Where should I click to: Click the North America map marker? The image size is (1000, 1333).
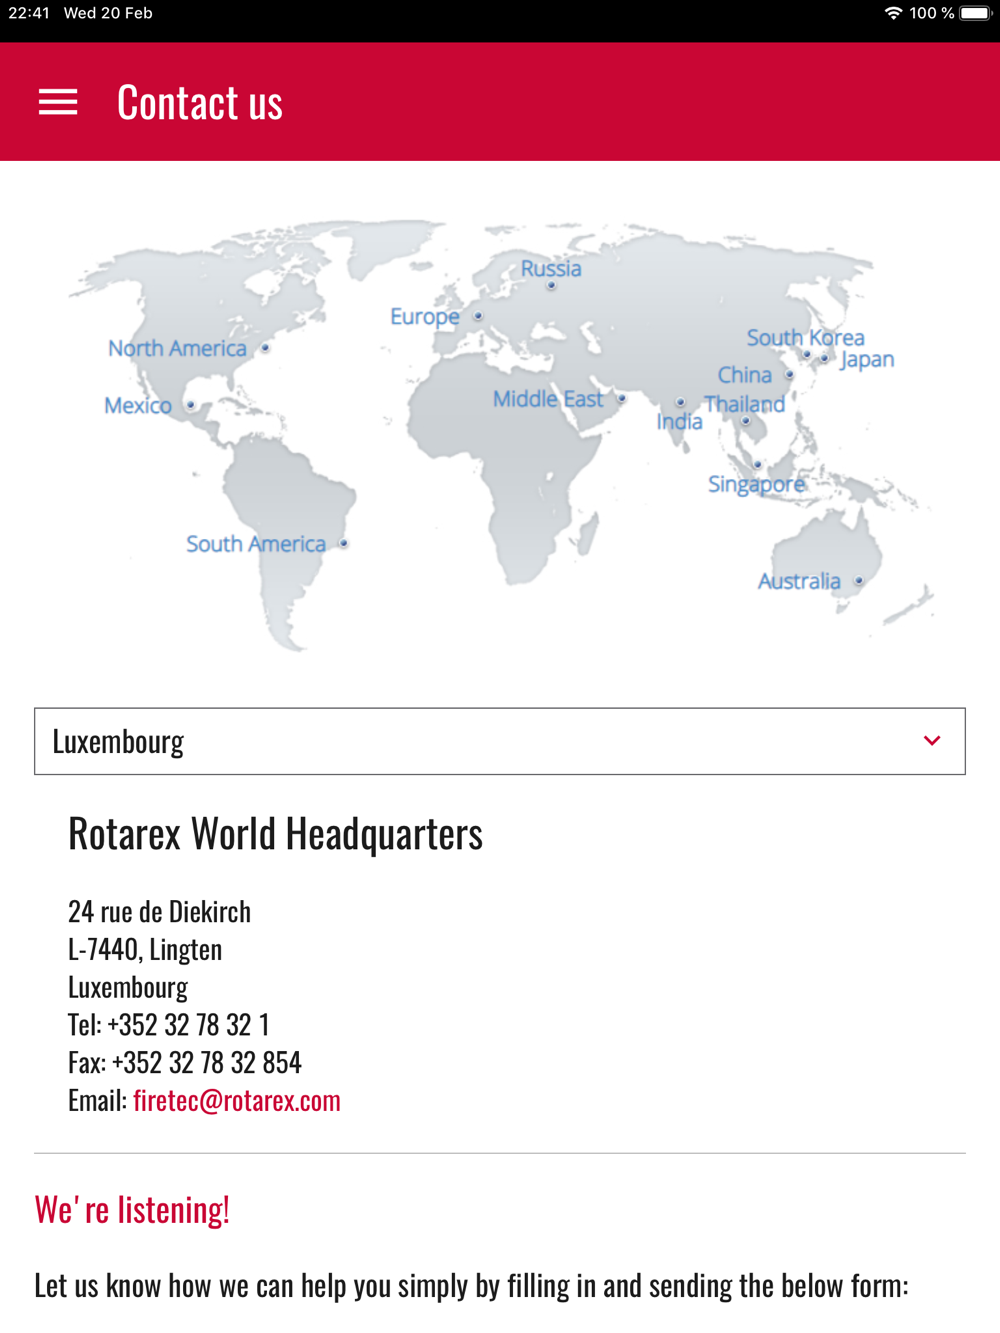pyautogui.click(x=265, y=348)
